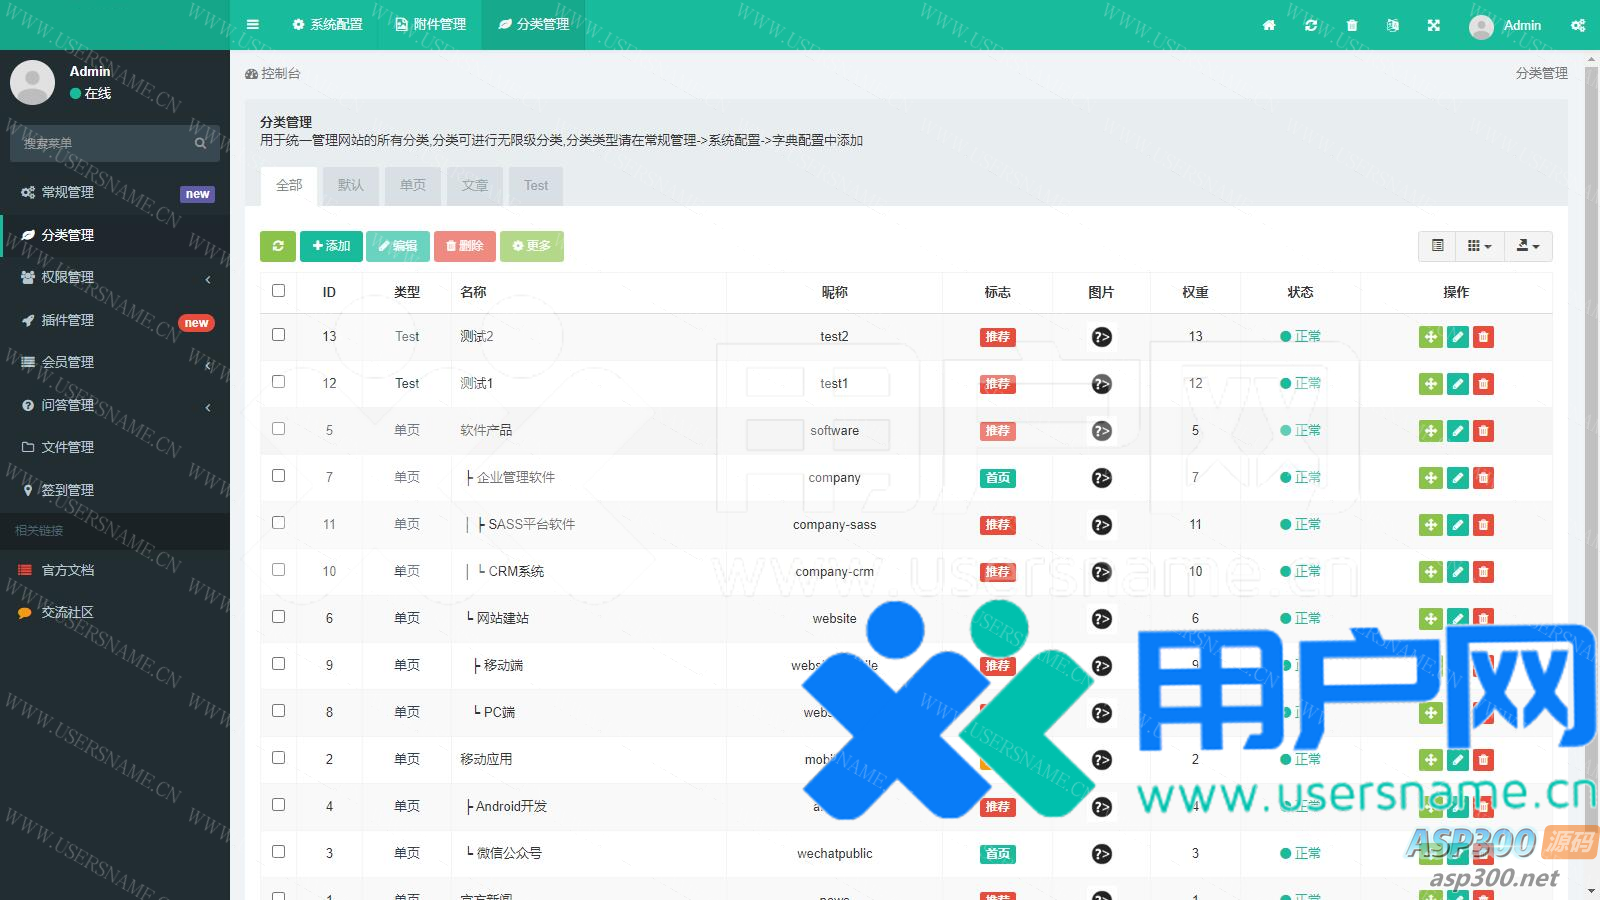Screen dimensions: 1600x900
Task: Click the refresh icon in top bar
Action: (1311, 25)
